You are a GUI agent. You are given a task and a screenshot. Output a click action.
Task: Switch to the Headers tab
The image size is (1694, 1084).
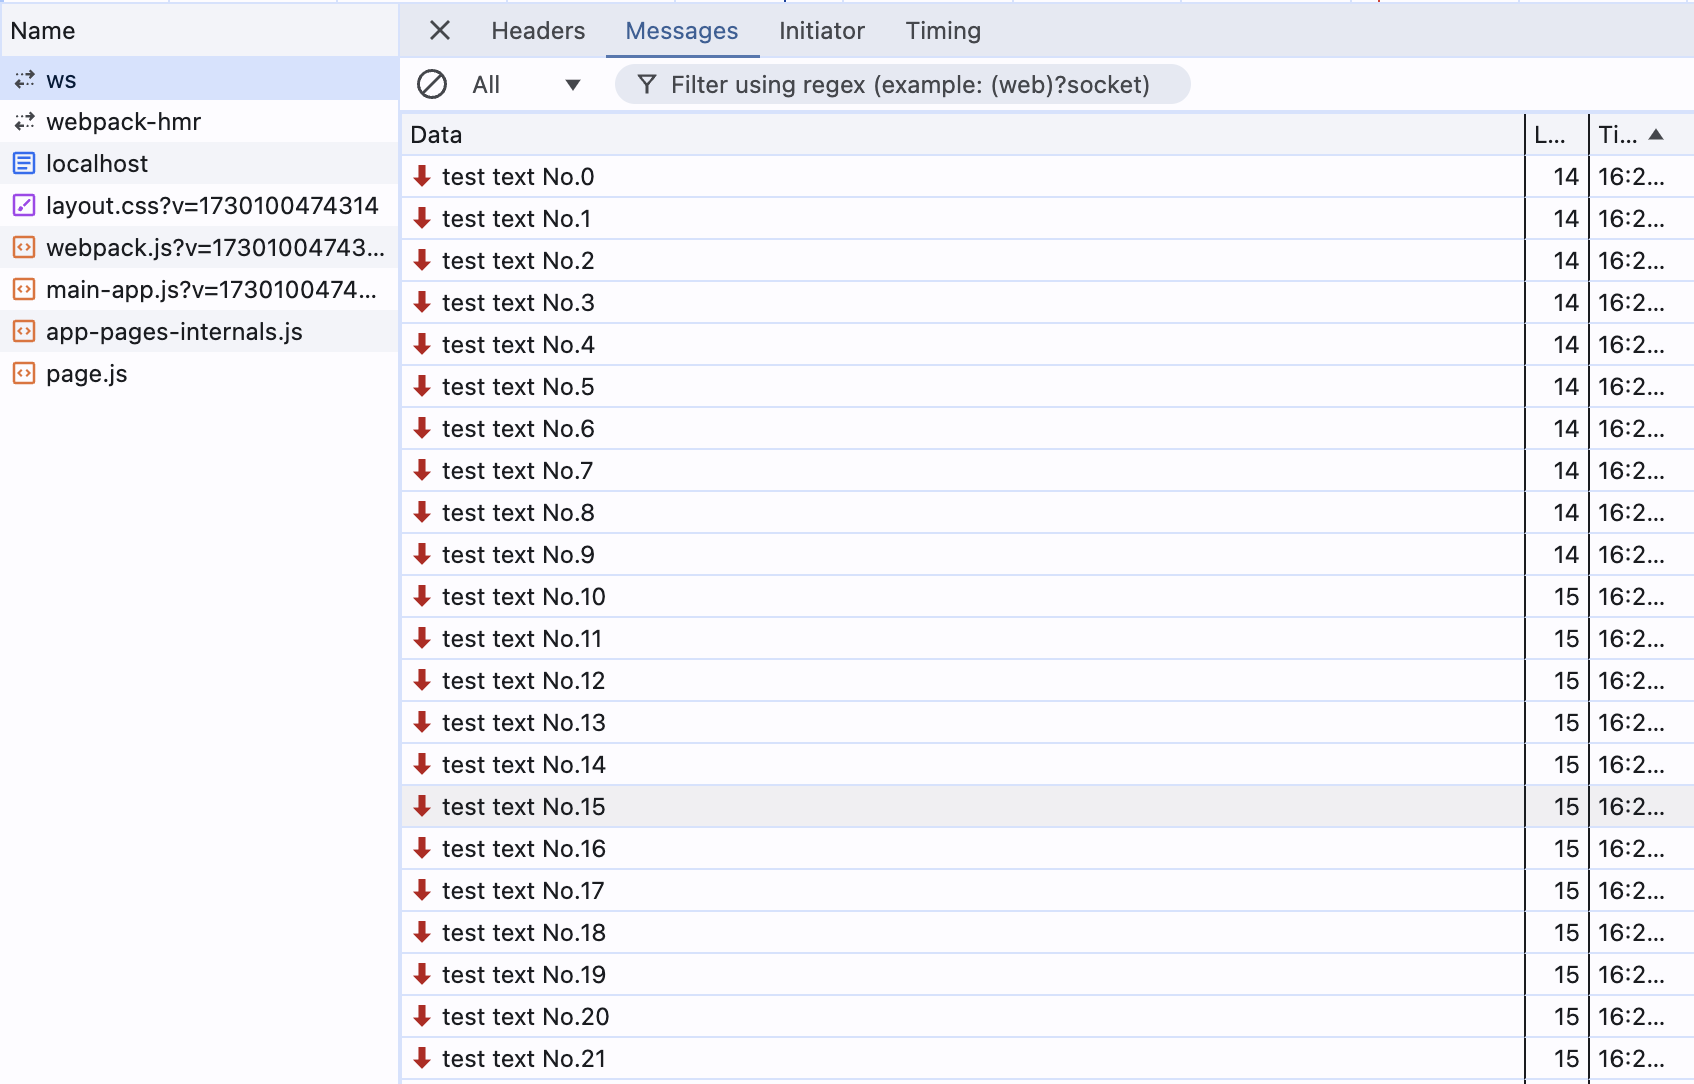pyautogui.click(x=537, y=30)
